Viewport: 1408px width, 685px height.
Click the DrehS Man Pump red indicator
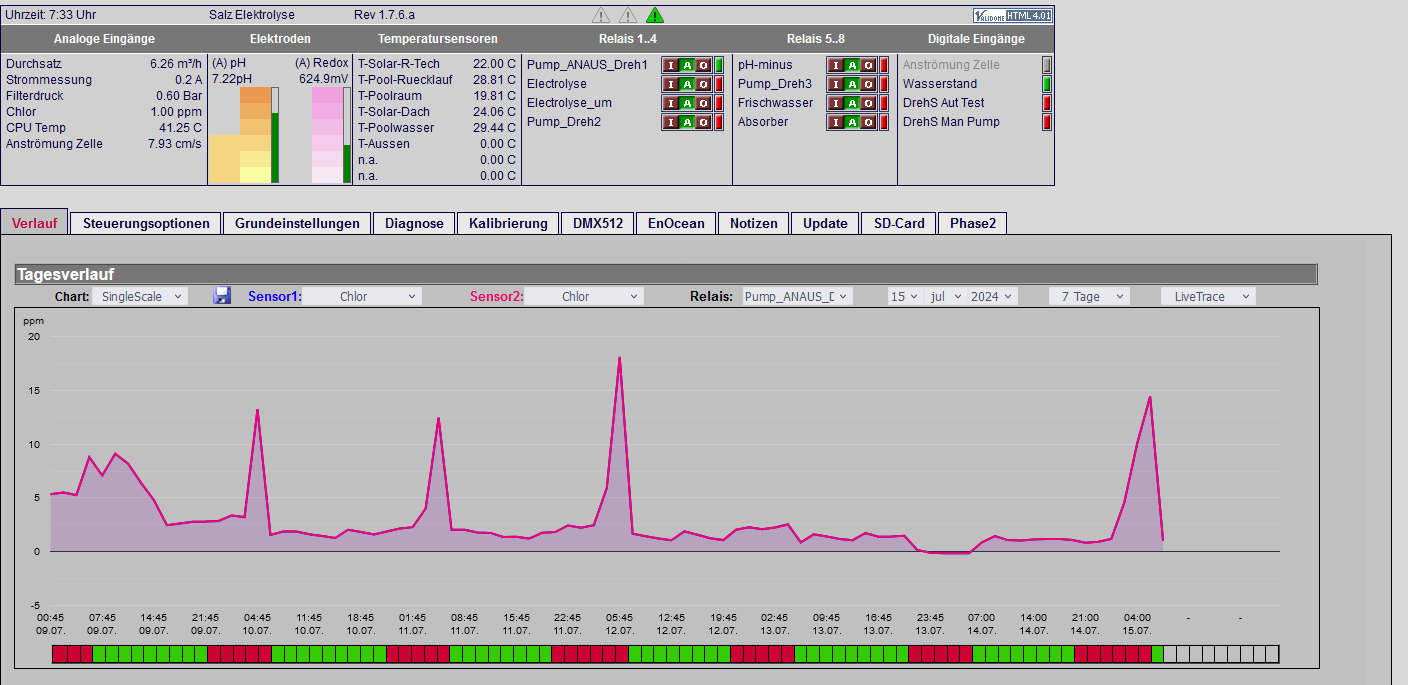pyautogui.click(x=1047, y=122)
